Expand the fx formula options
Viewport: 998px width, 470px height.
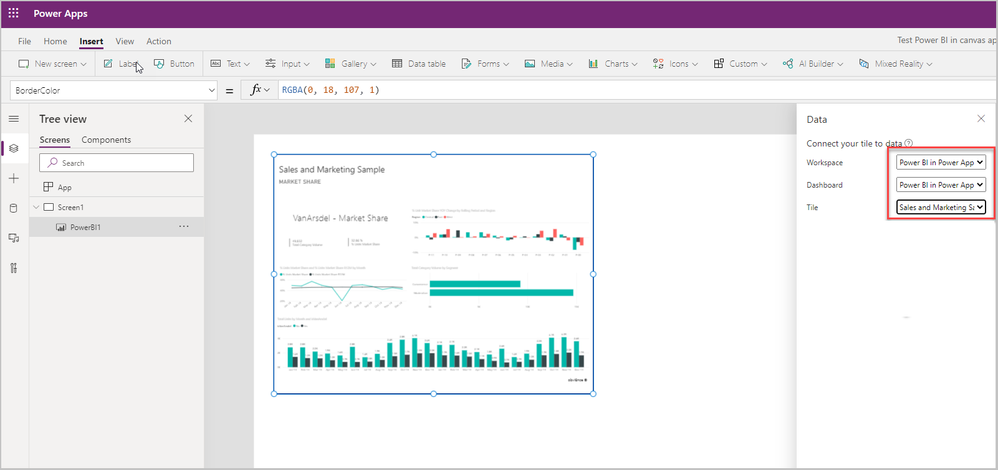[x=259, y=90]
